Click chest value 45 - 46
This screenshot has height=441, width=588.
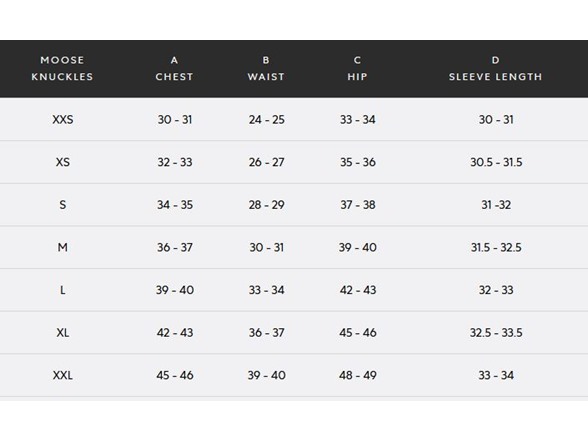coord(175,375)
